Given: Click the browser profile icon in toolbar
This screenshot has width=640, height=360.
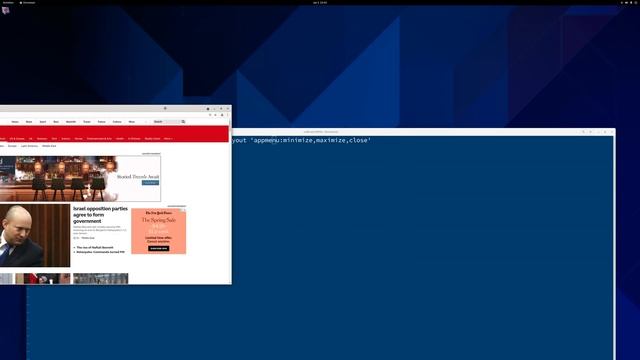Looking at the screenshot, I should 222,115.
